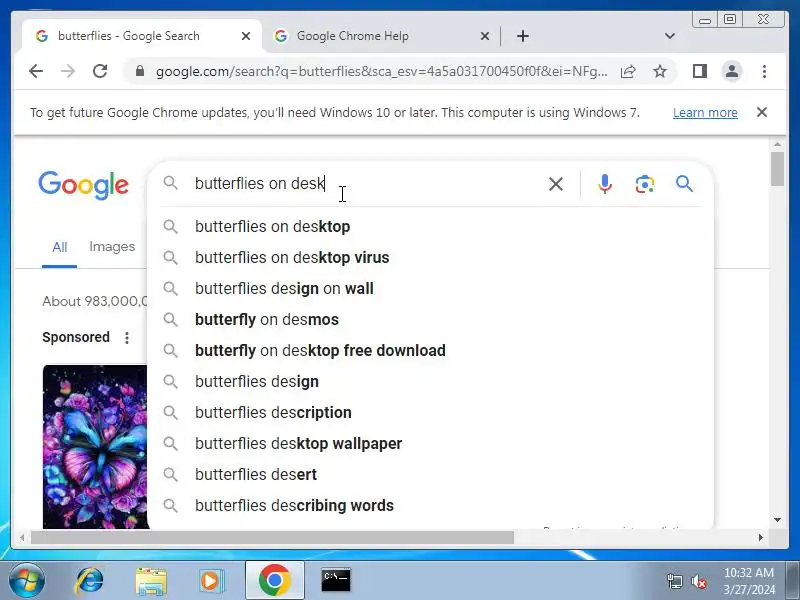Click the Google logo
Screen dimensions: 800x600
[x=83, y=185]
